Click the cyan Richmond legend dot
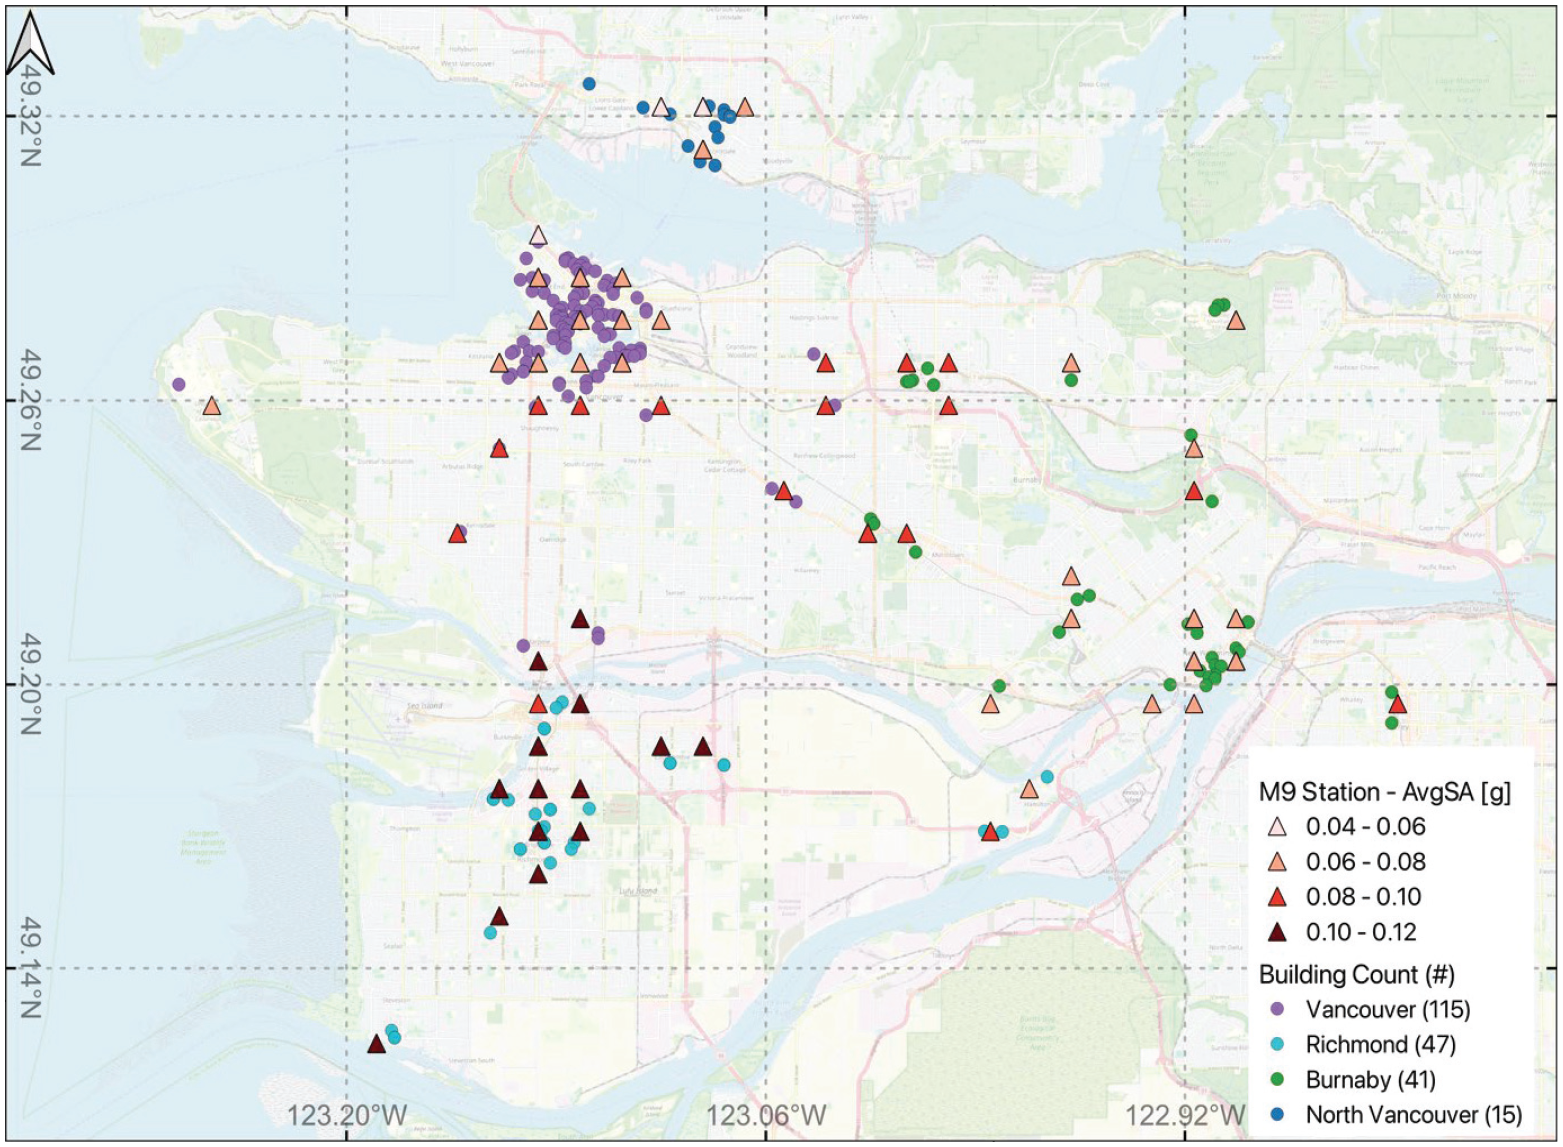This screenshot has width=1563, height=1147. [x=1277, y=1044]
